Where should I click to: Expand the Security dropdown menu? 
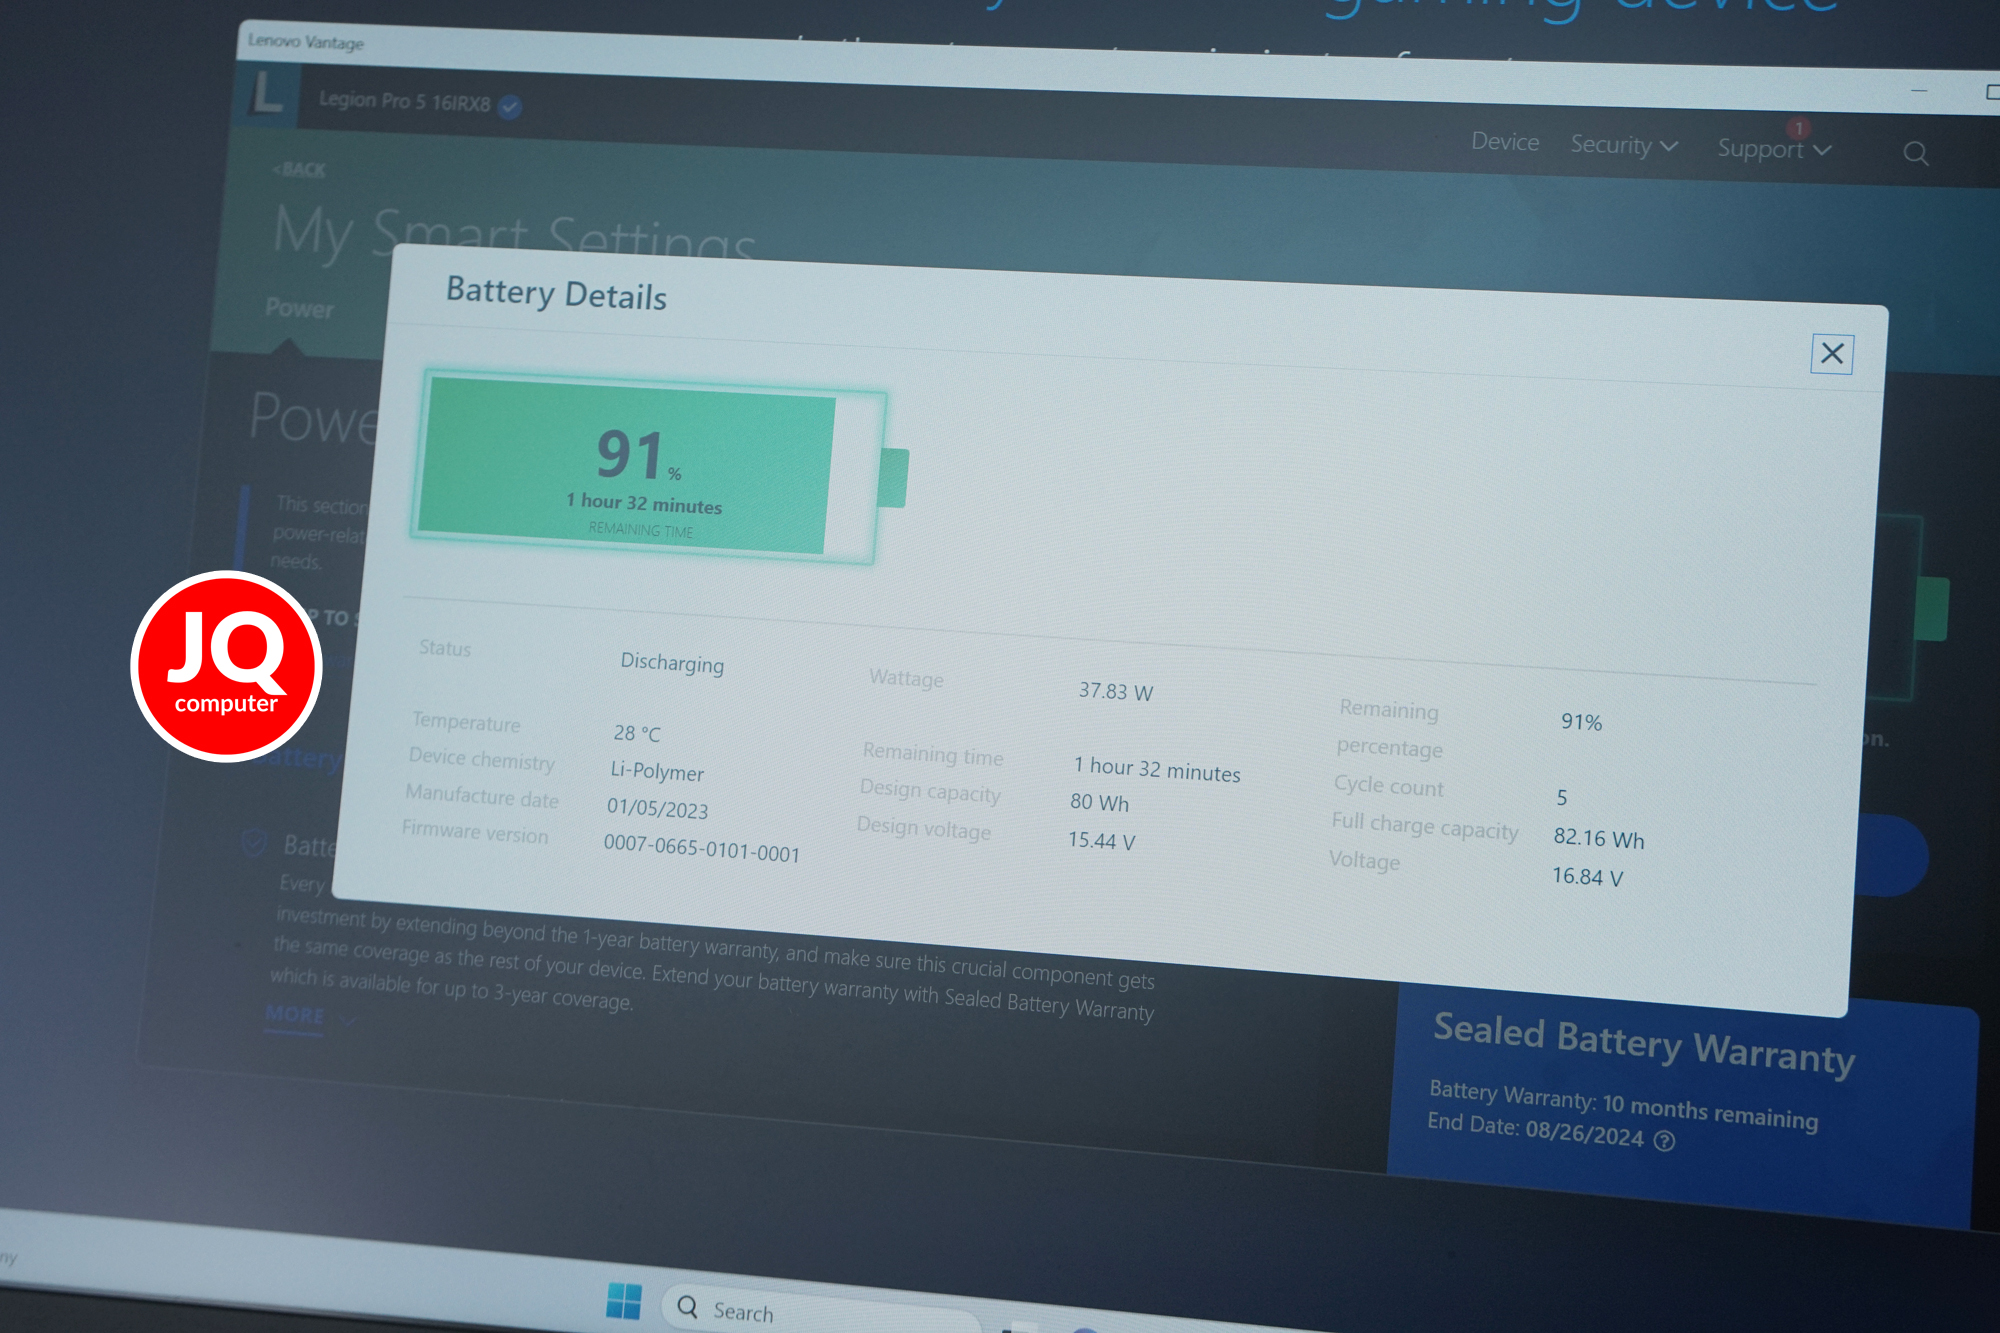[x=1624, y=145]
